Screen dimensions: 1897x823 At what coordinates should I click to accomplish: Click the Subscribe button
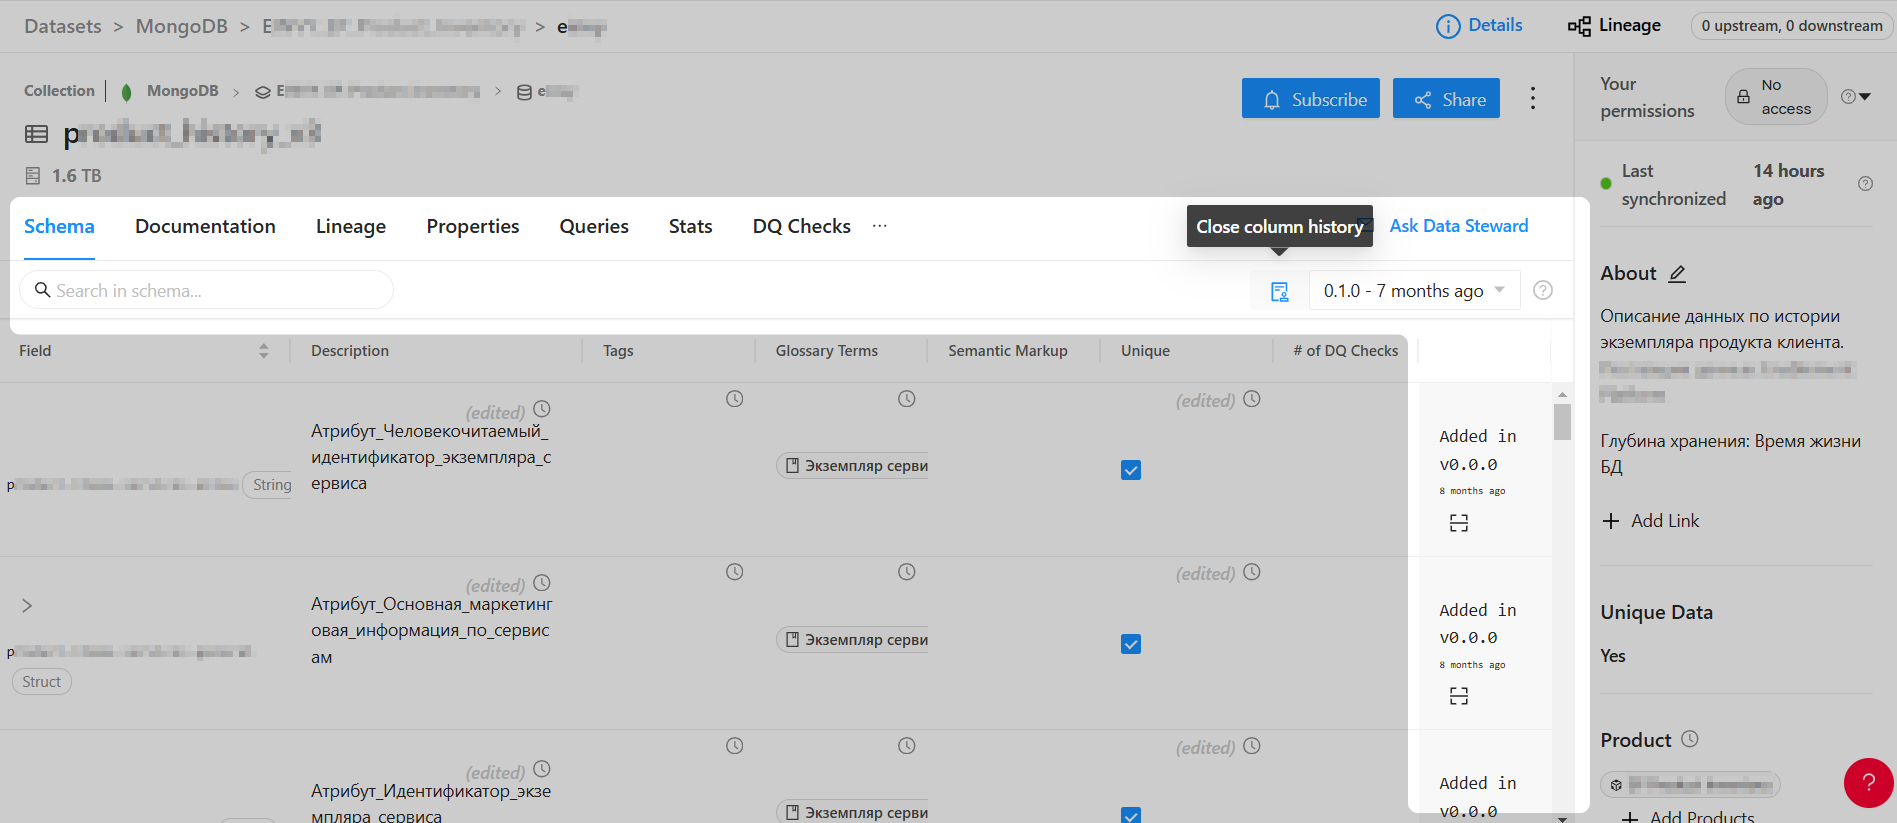[1310, 99]
